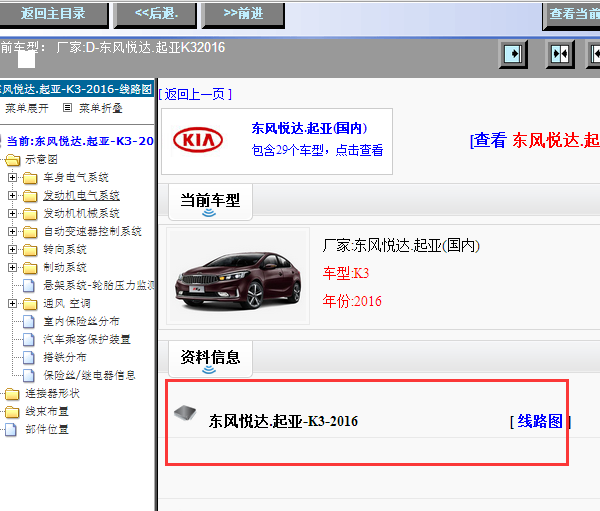Click the 连接器形状 folder icon
Viewport: 600px width, 511px height.
pos(12,394)
